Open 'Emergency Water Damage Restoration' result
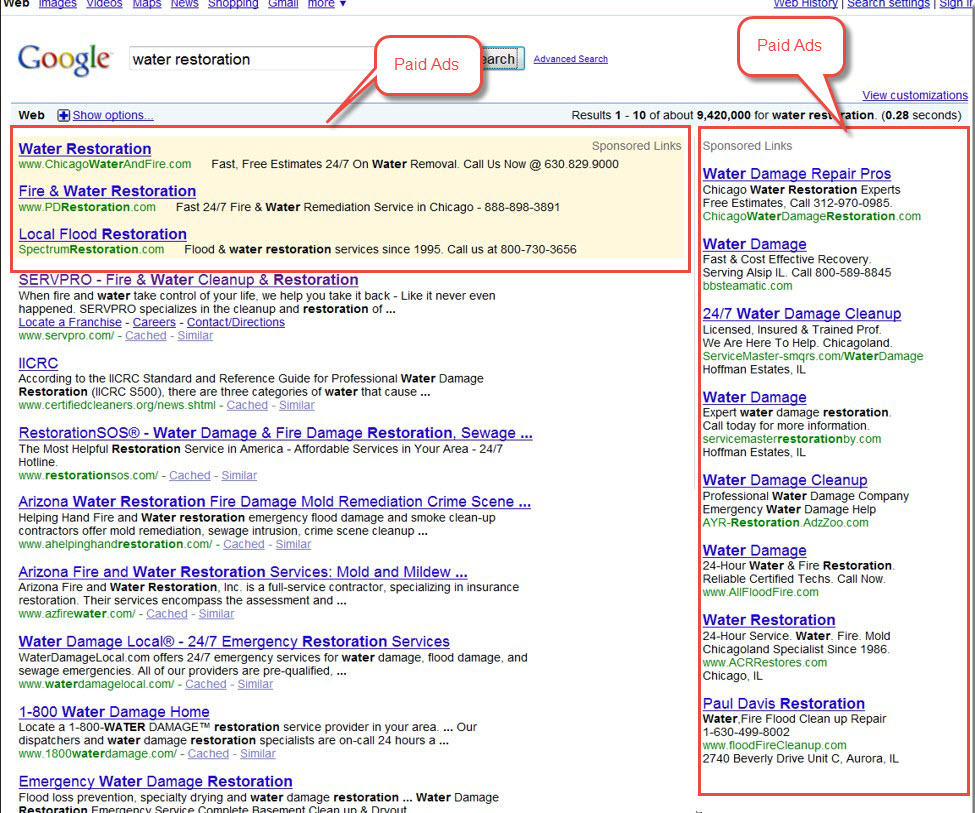The width and height of the screenshot is (975, 813). click(155, 781)
